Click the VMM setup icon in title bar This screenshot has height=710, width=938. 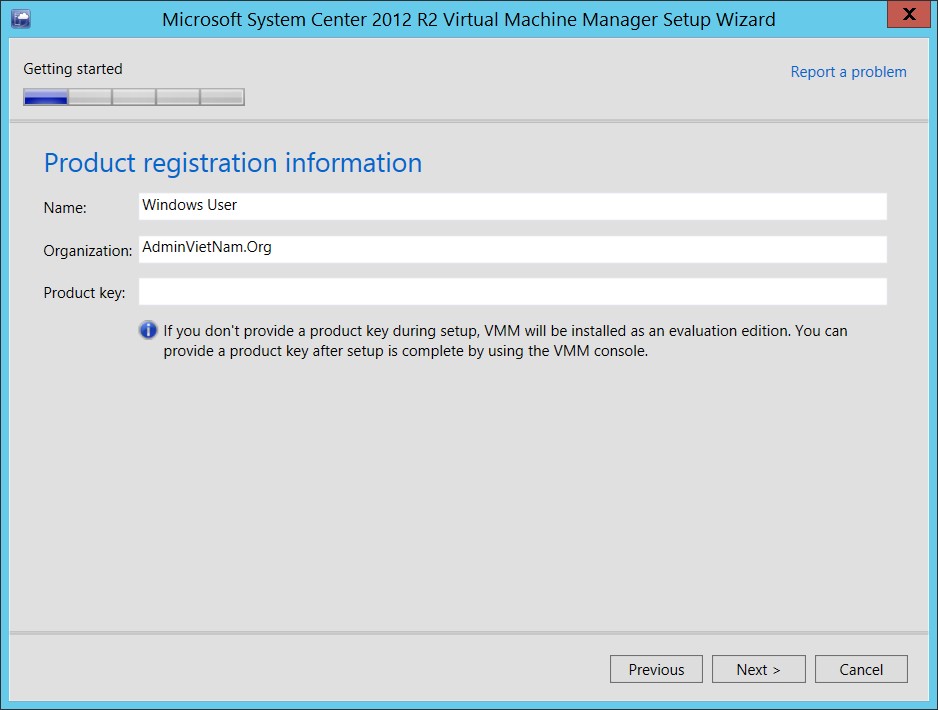click(x=21, y=19)
